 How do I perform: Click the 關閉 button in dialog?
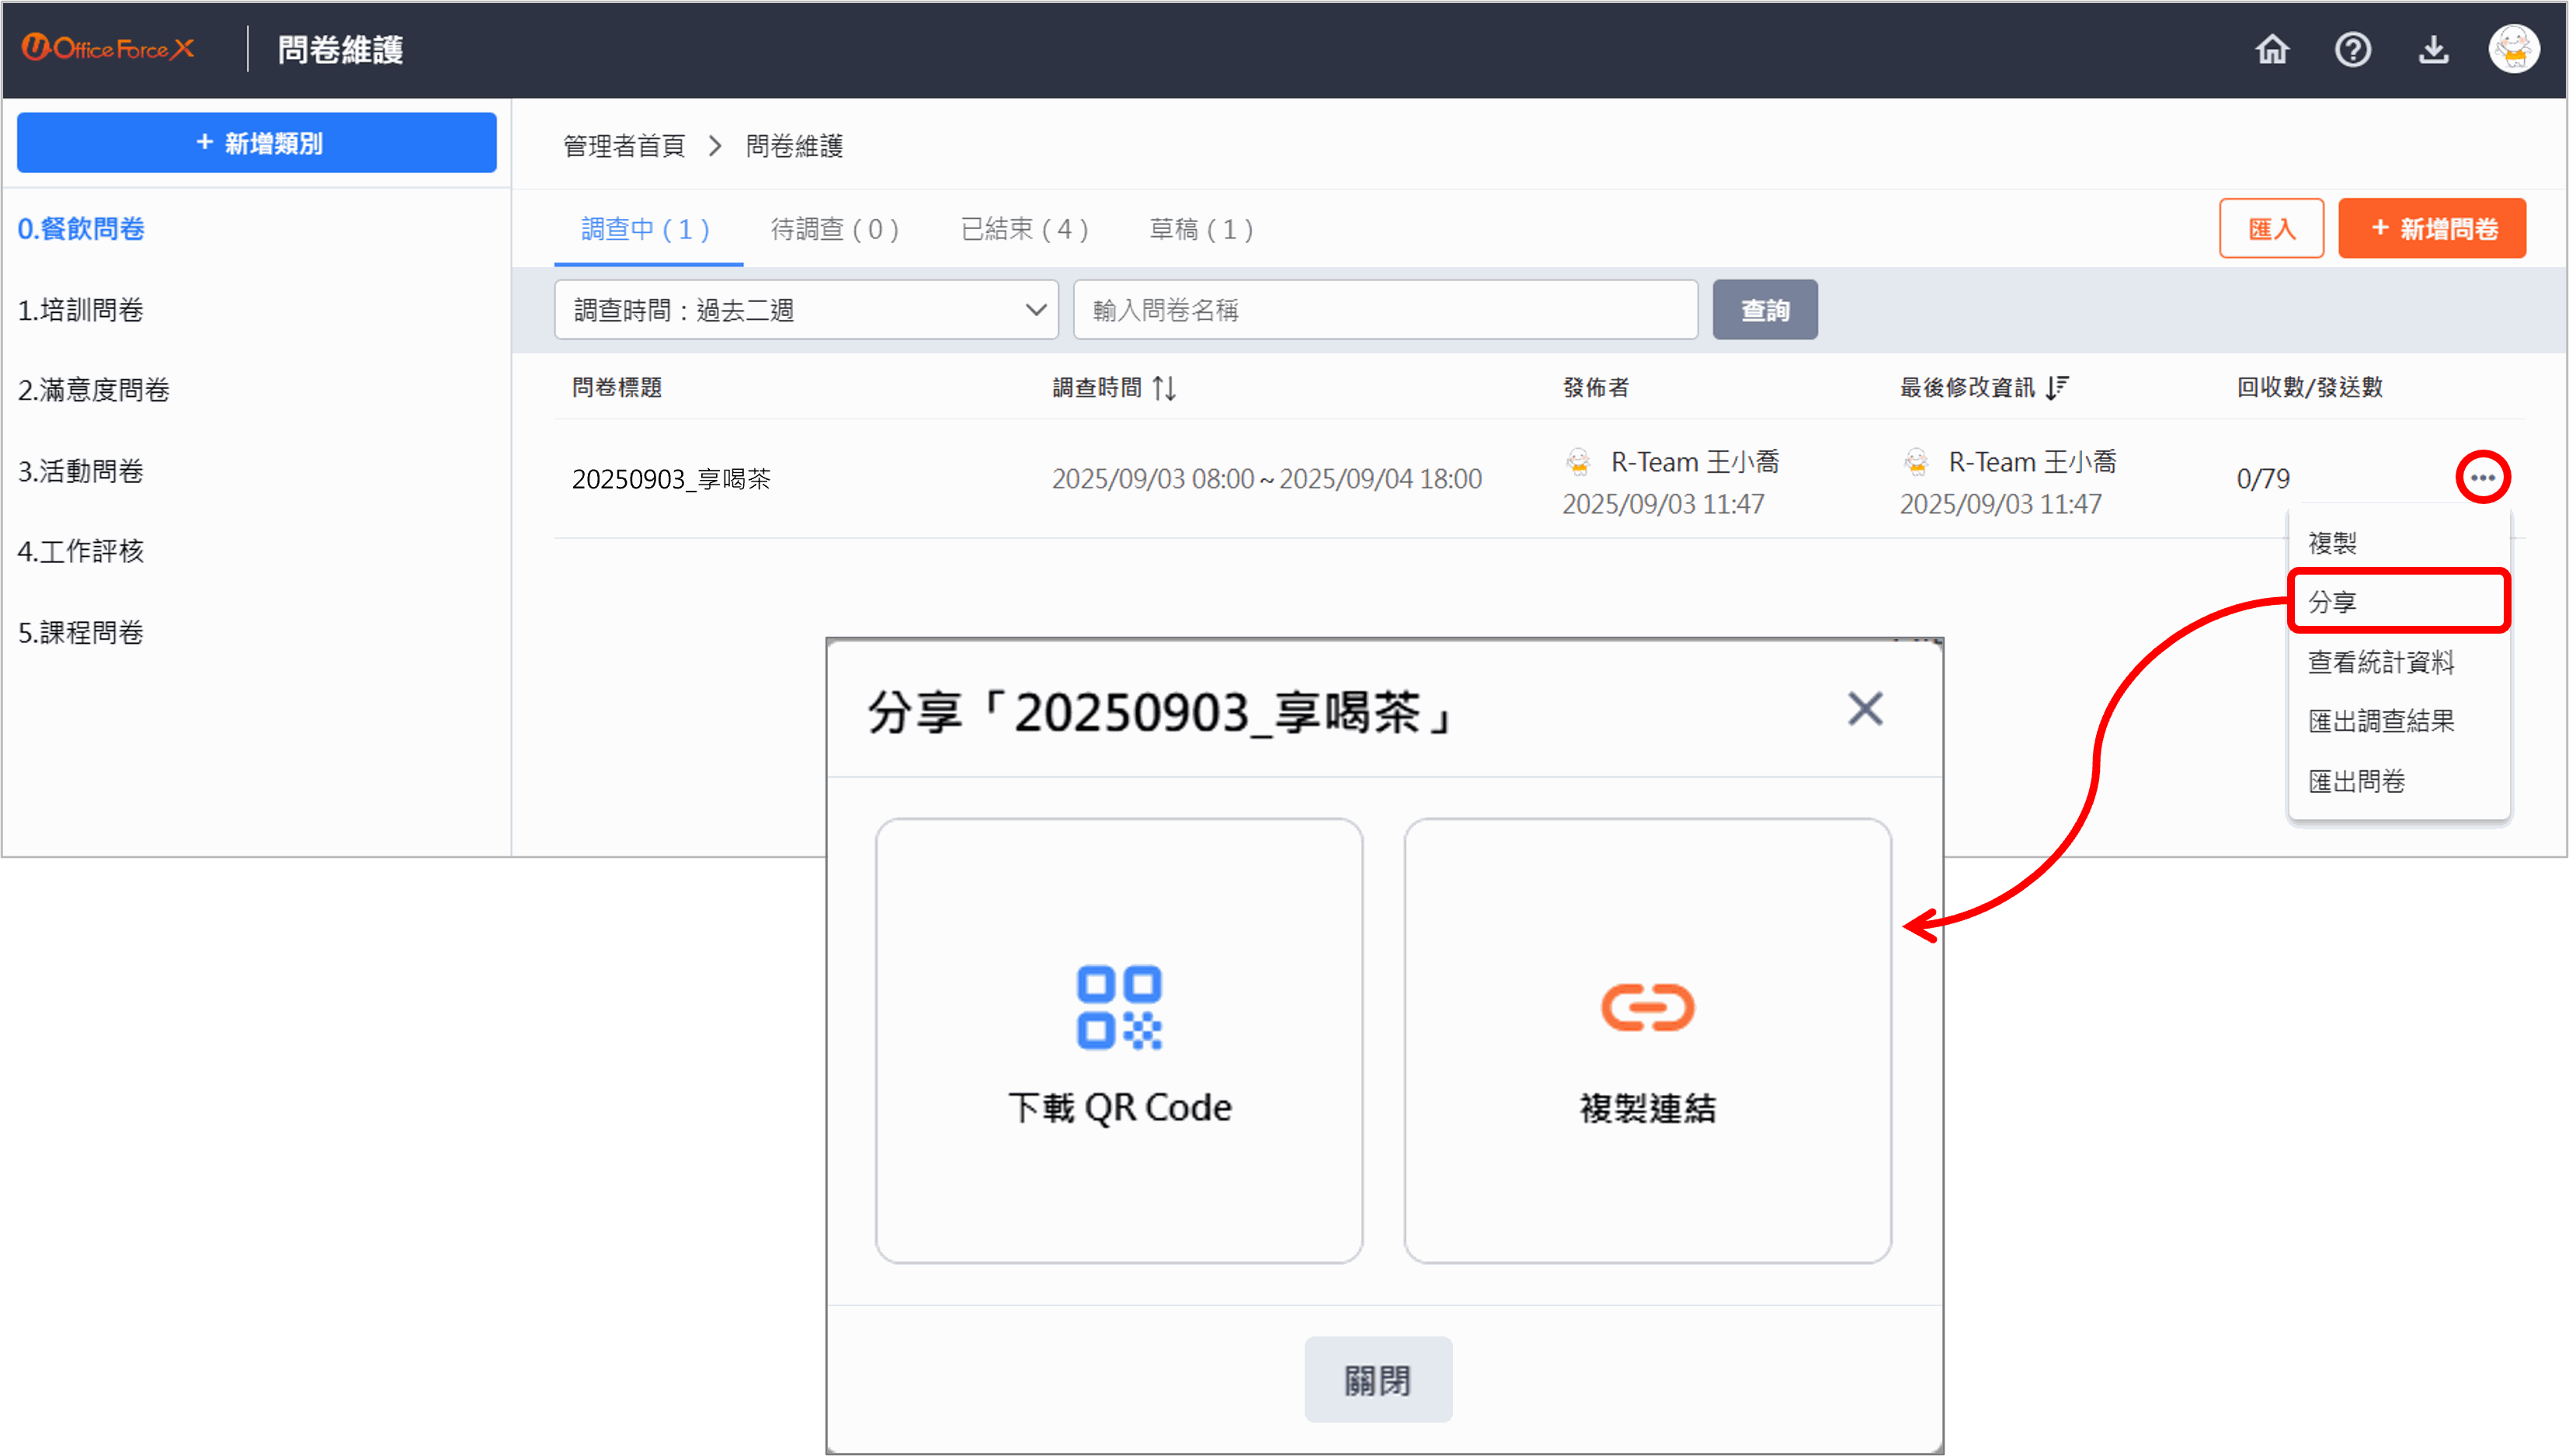coord(1377,1380)
